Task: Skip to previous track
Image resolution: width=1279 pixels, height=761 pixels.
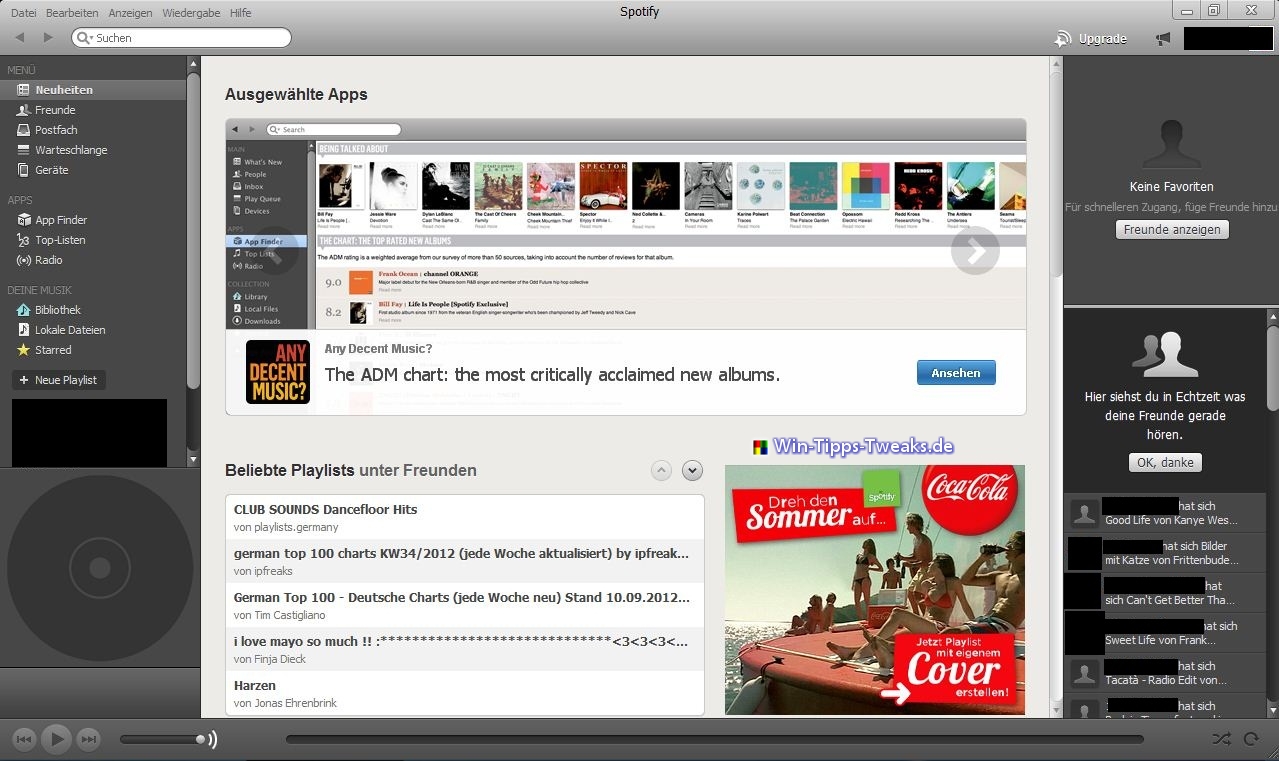Action: tap(24, 740)
